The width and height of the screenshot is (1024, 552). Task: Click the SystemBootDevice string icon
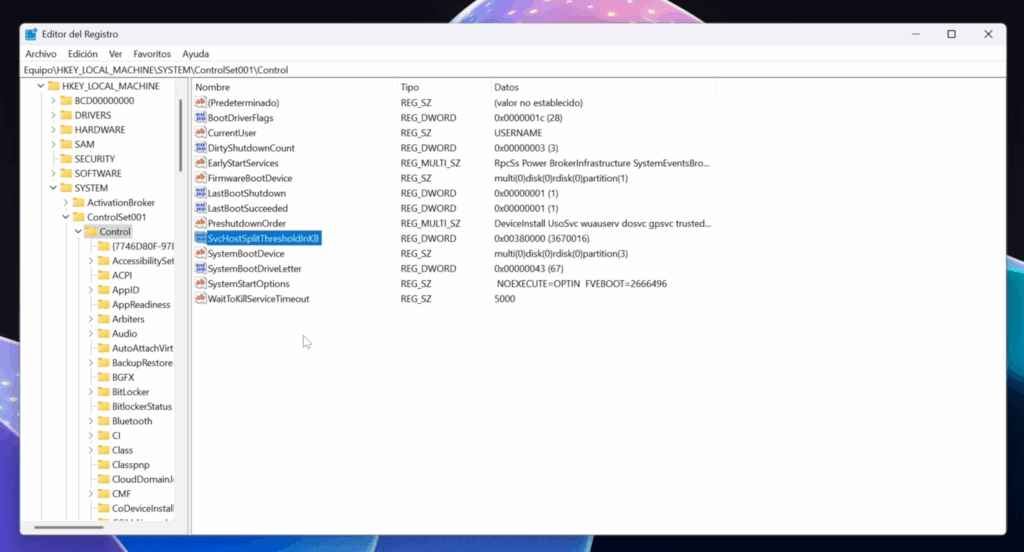pyautogui.click(x=200, y=253)
